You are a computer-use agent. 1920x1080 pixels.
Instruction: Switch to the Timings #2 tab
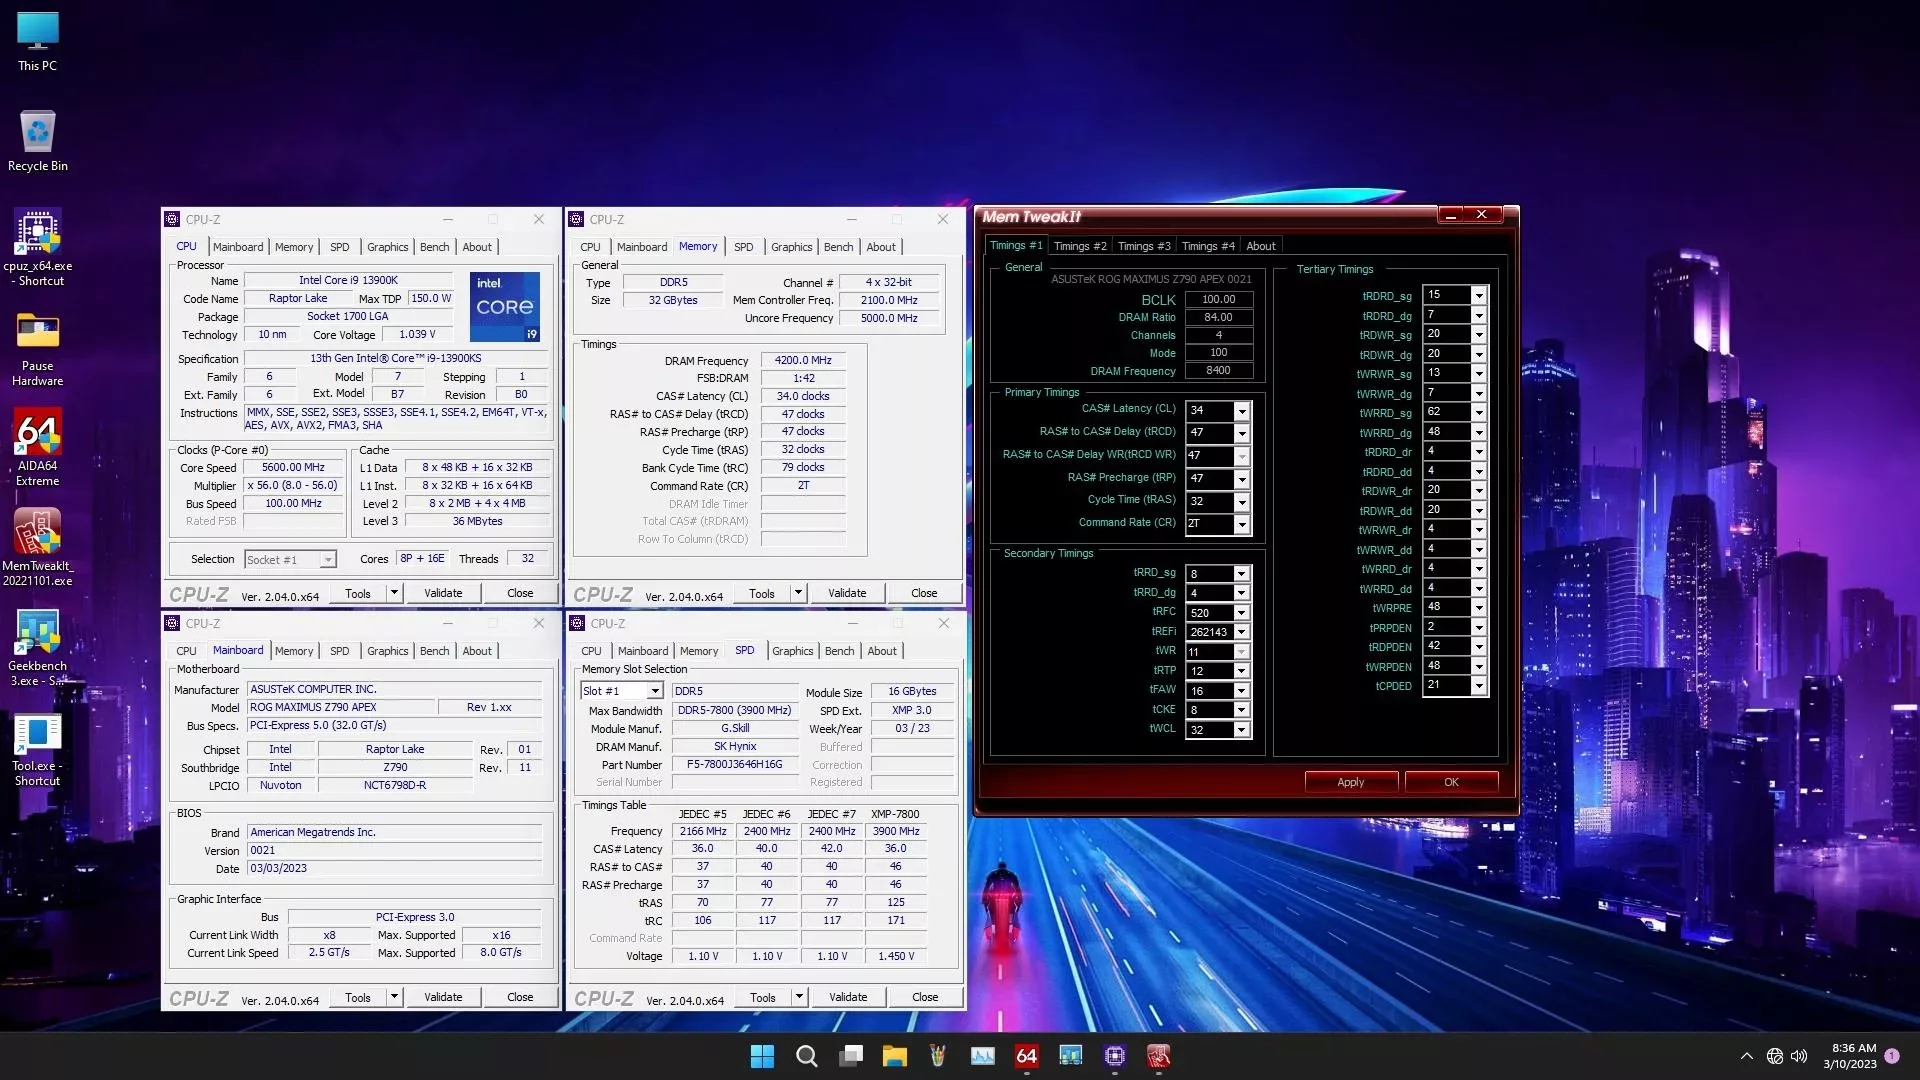pos(1080,245)
